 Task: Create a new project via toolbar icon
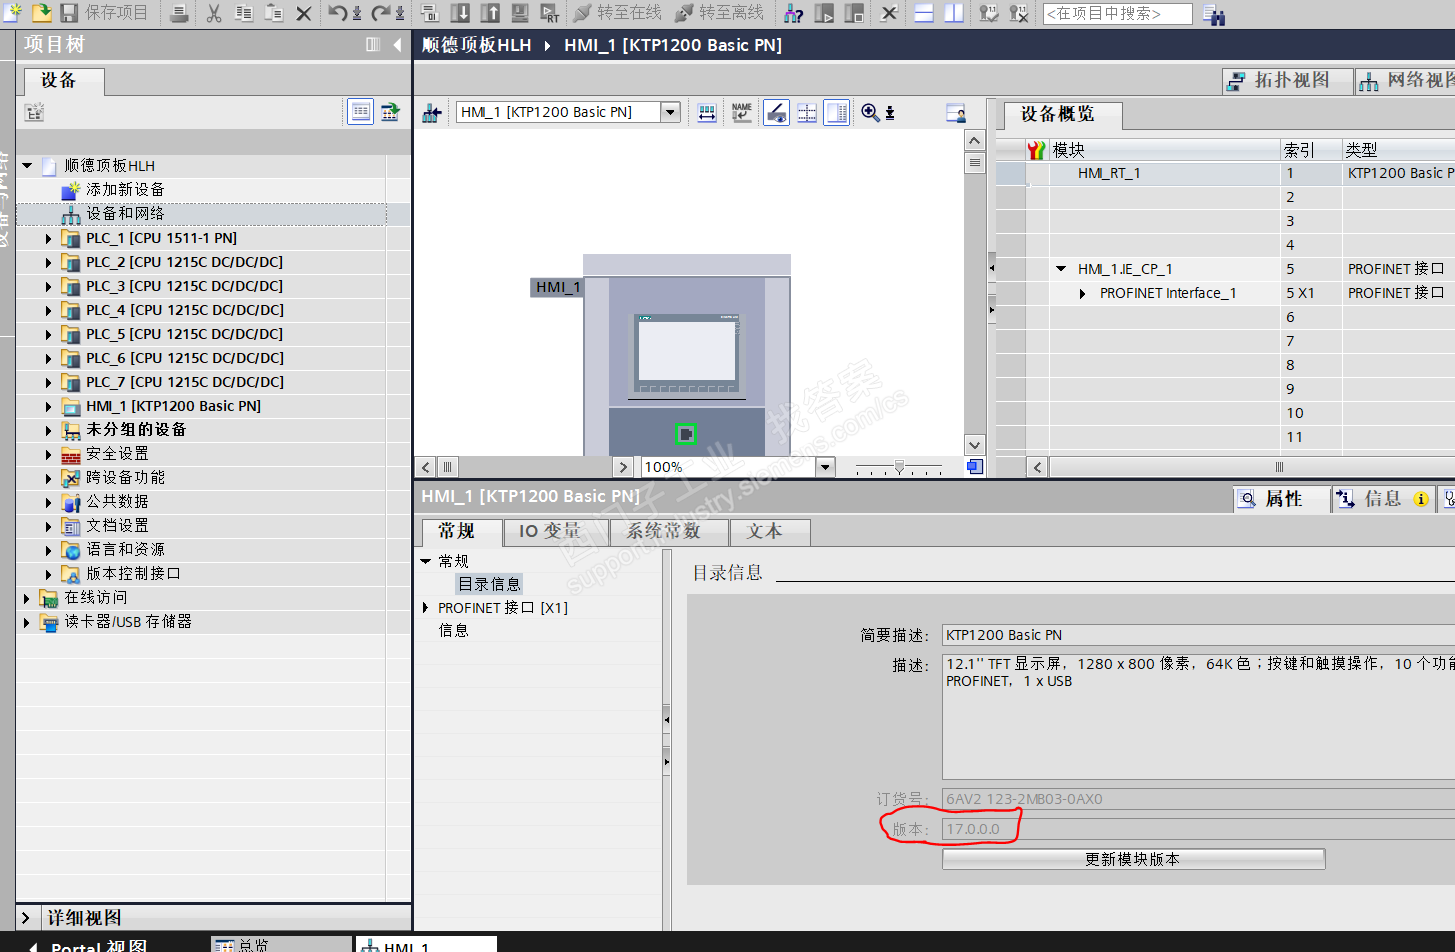tap(13, 13)
